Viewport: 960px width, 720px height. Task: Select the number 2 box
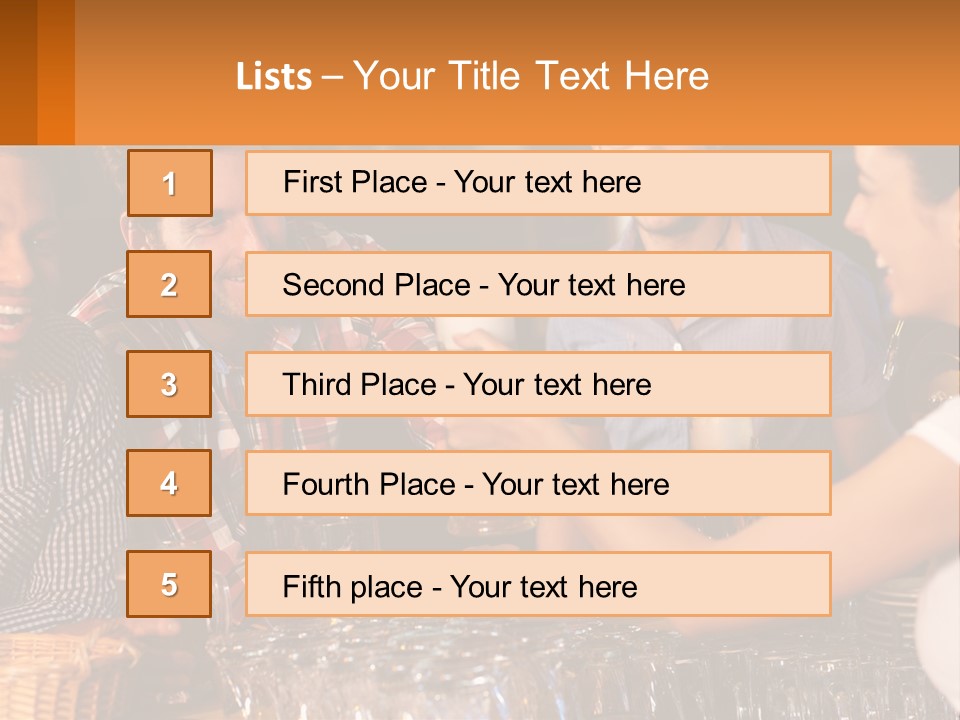pos(169,284)
